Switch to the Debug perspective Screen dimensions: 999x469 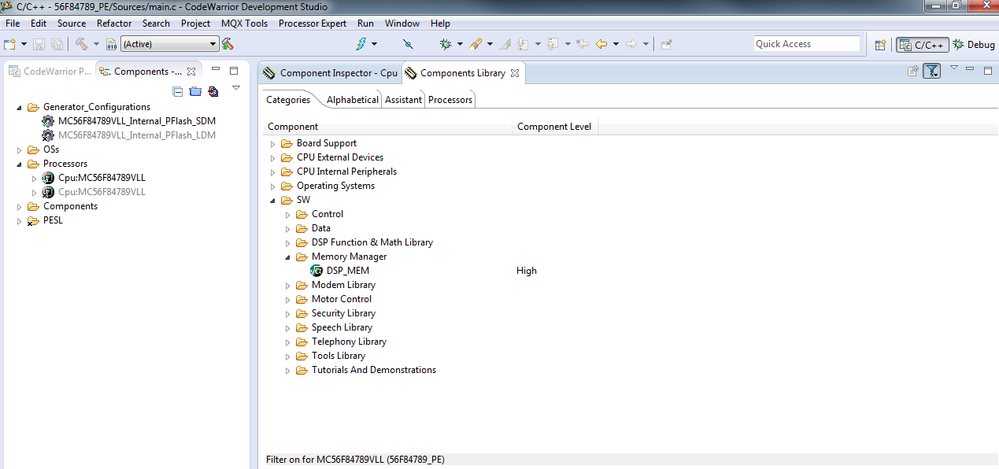(x=973, y=45)
